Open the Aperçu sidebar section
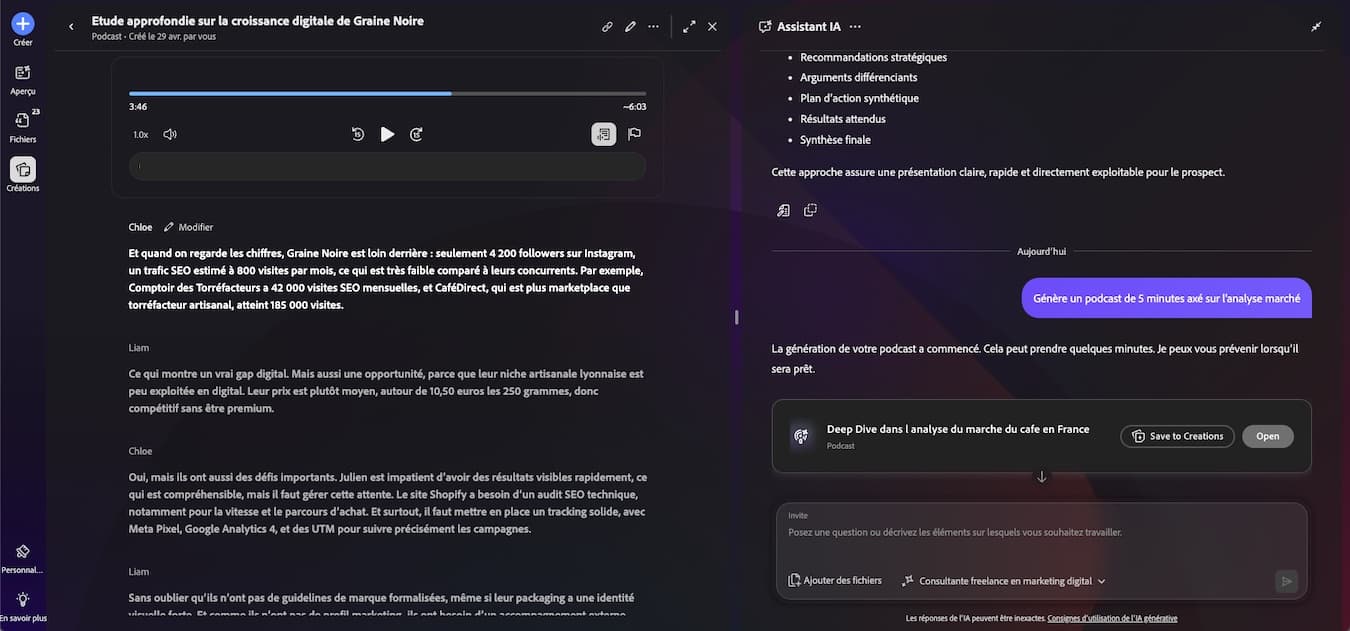 click(x=22, y=79)
